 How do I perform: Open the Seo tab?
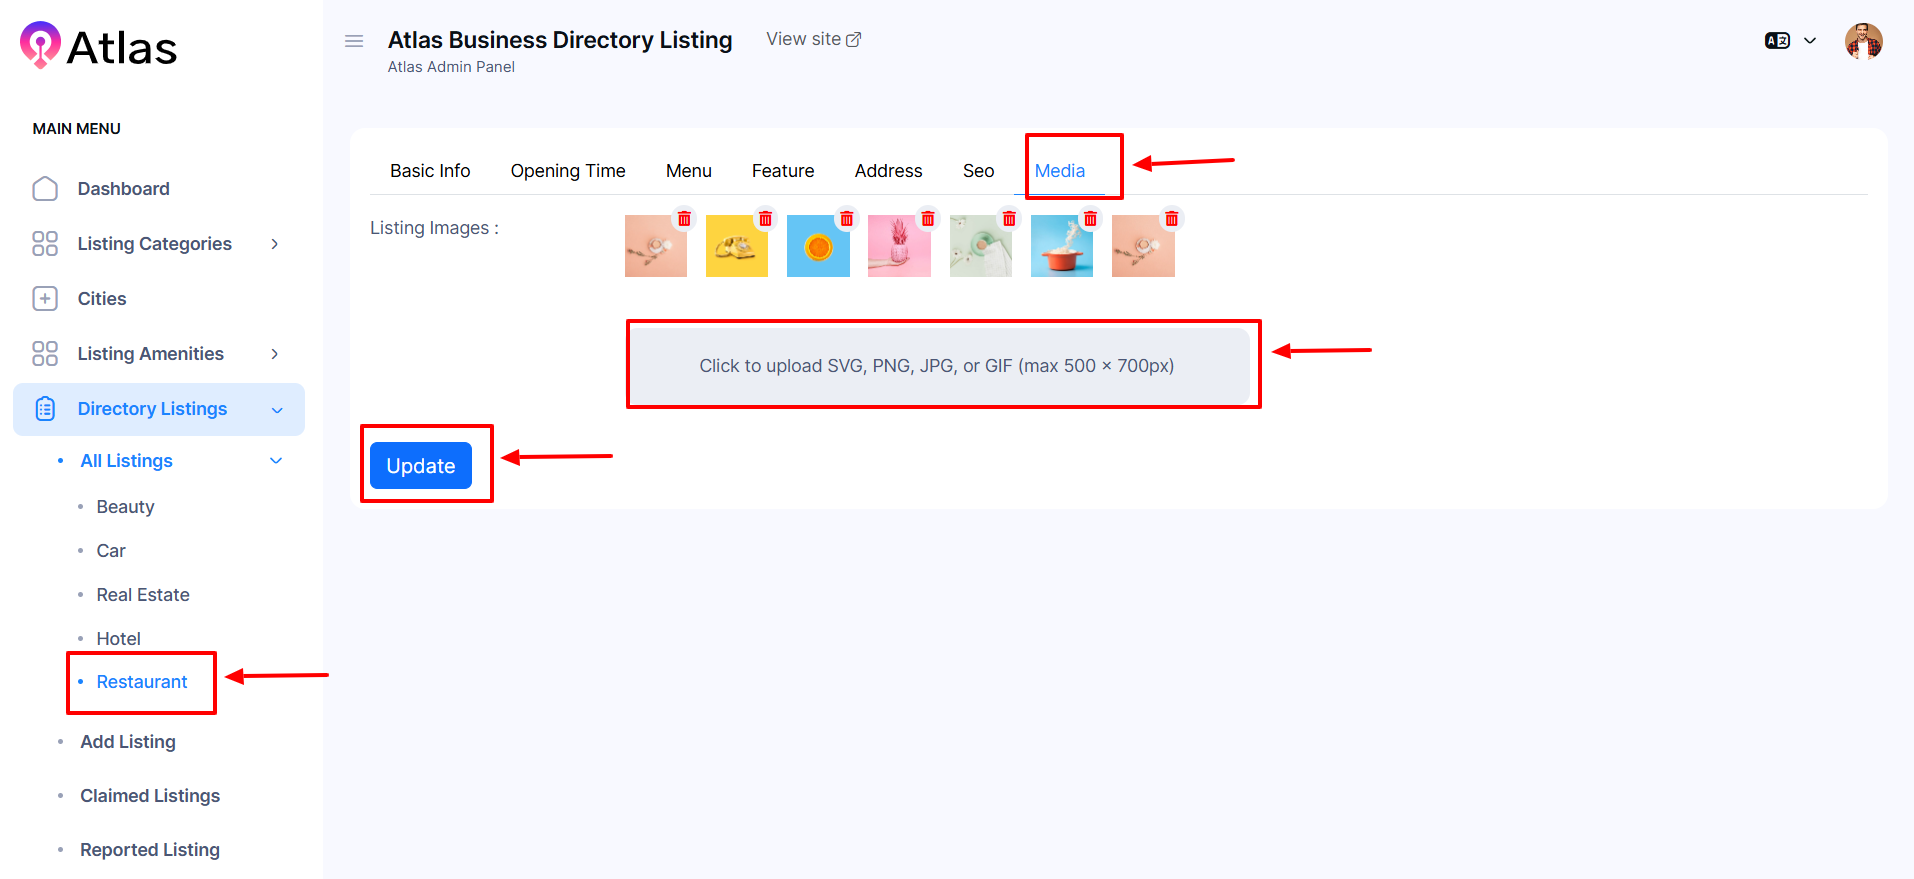point(978,171)
